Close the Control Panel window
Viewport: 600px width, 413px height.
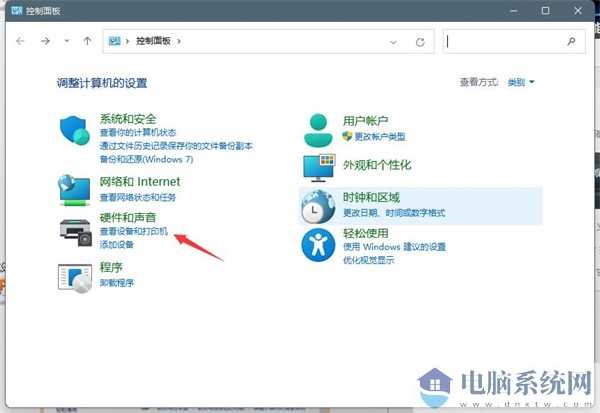coord(578,11)
